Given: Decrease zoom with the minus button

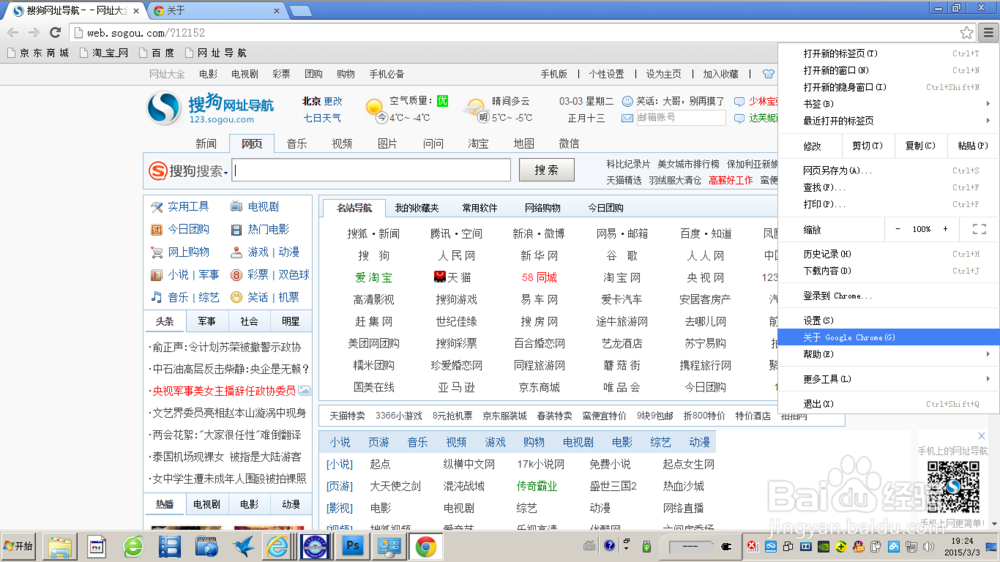Looking at the screenshot, I should [x=898, y=229].
